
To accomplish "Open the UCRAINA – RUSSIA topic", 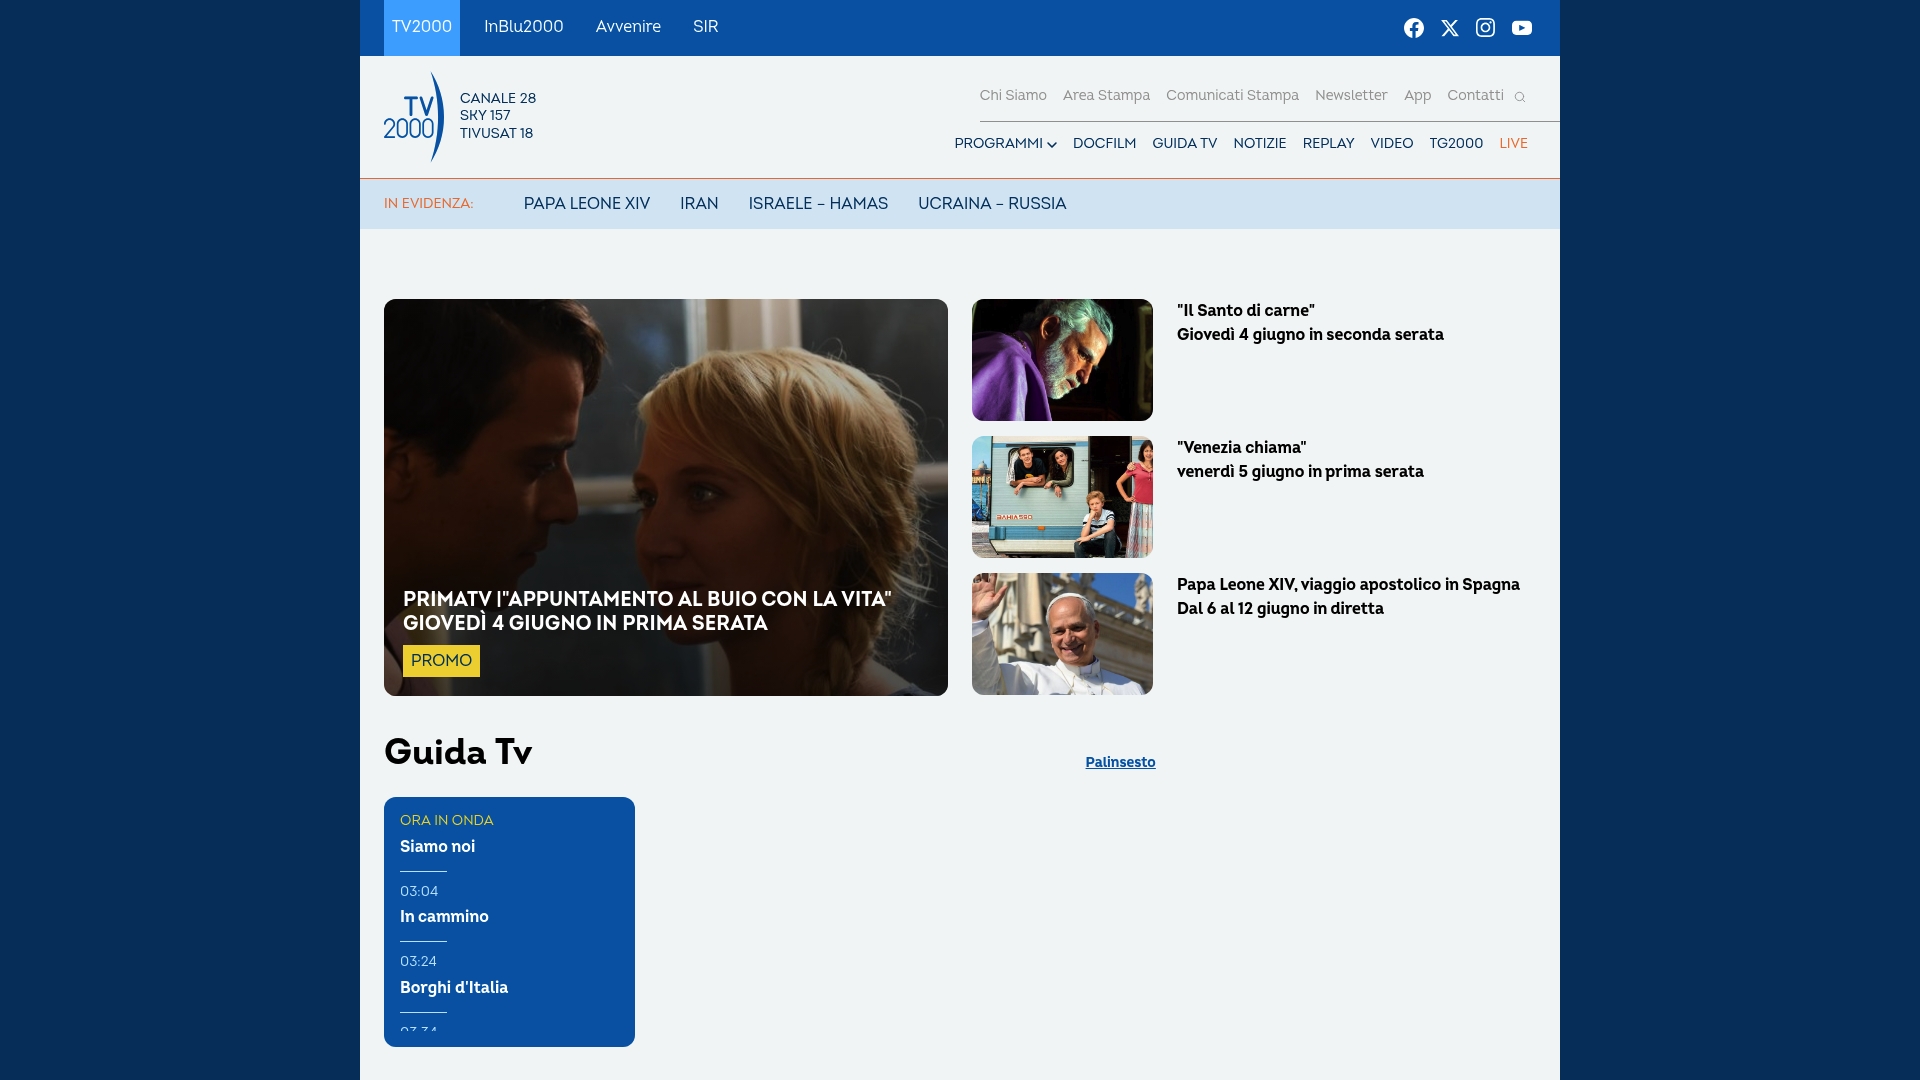I will 992,204.
